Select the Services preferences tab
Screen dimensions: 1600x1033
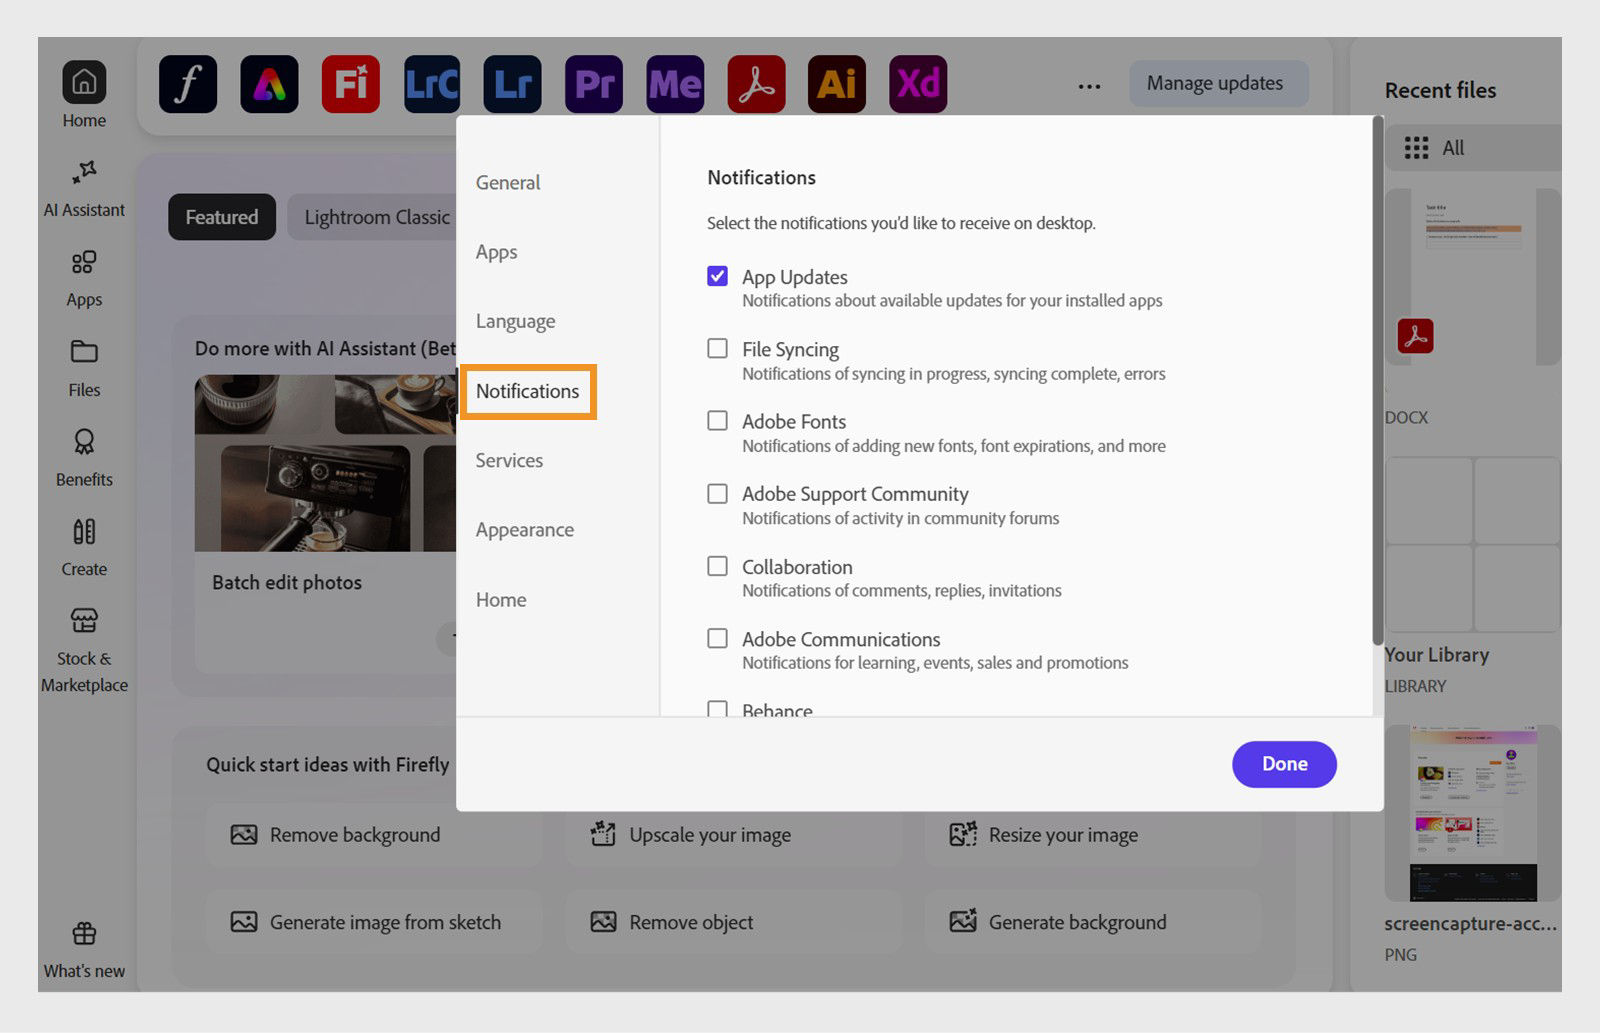[509, 460]
